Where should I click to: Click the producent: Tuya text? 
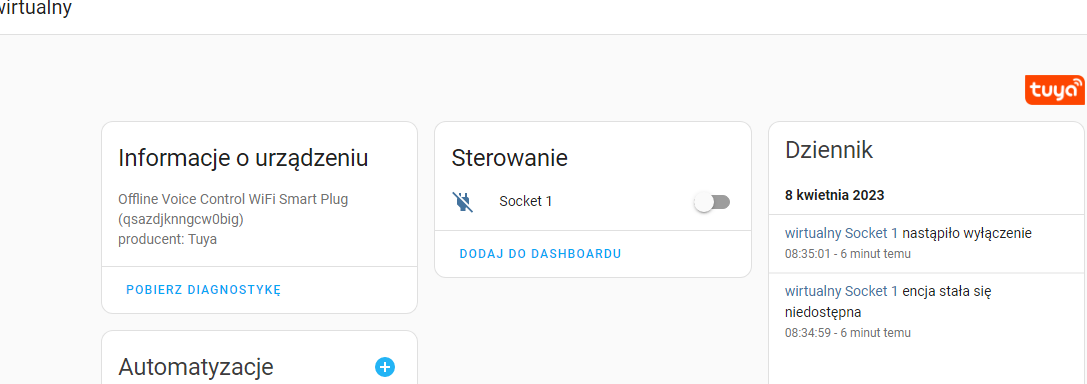tap(168, 240)
